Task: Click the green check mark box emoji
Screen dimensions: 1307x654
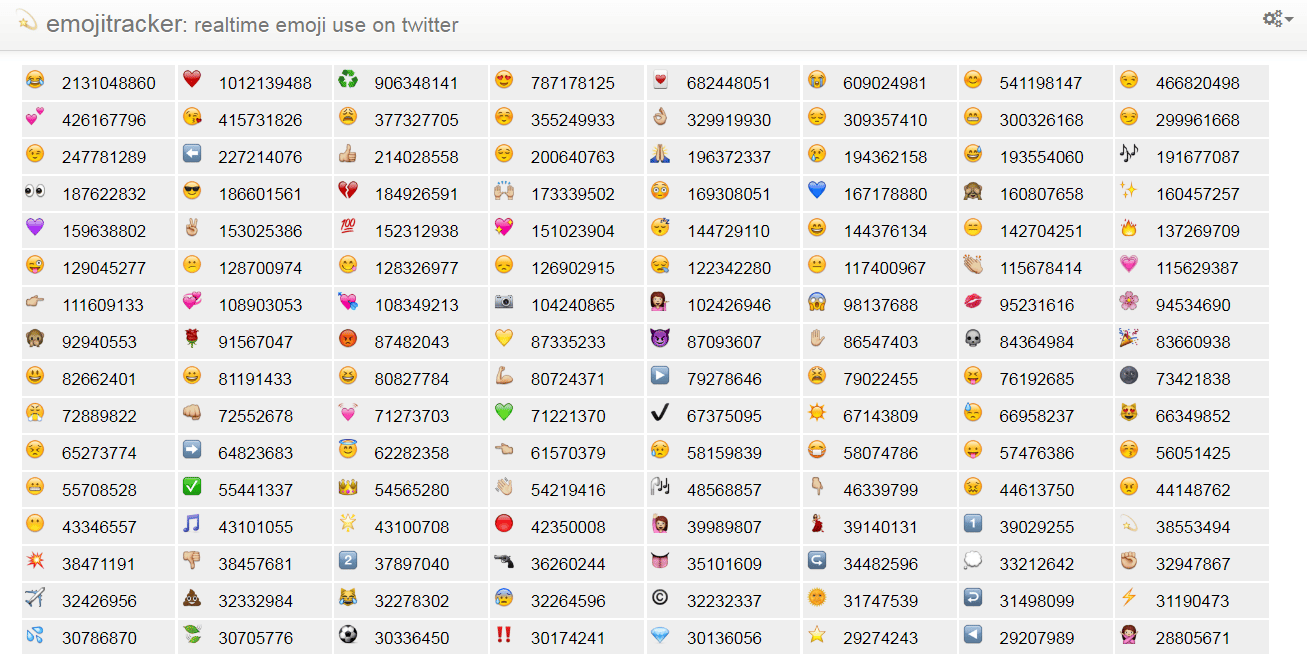Action: point(192,489)
